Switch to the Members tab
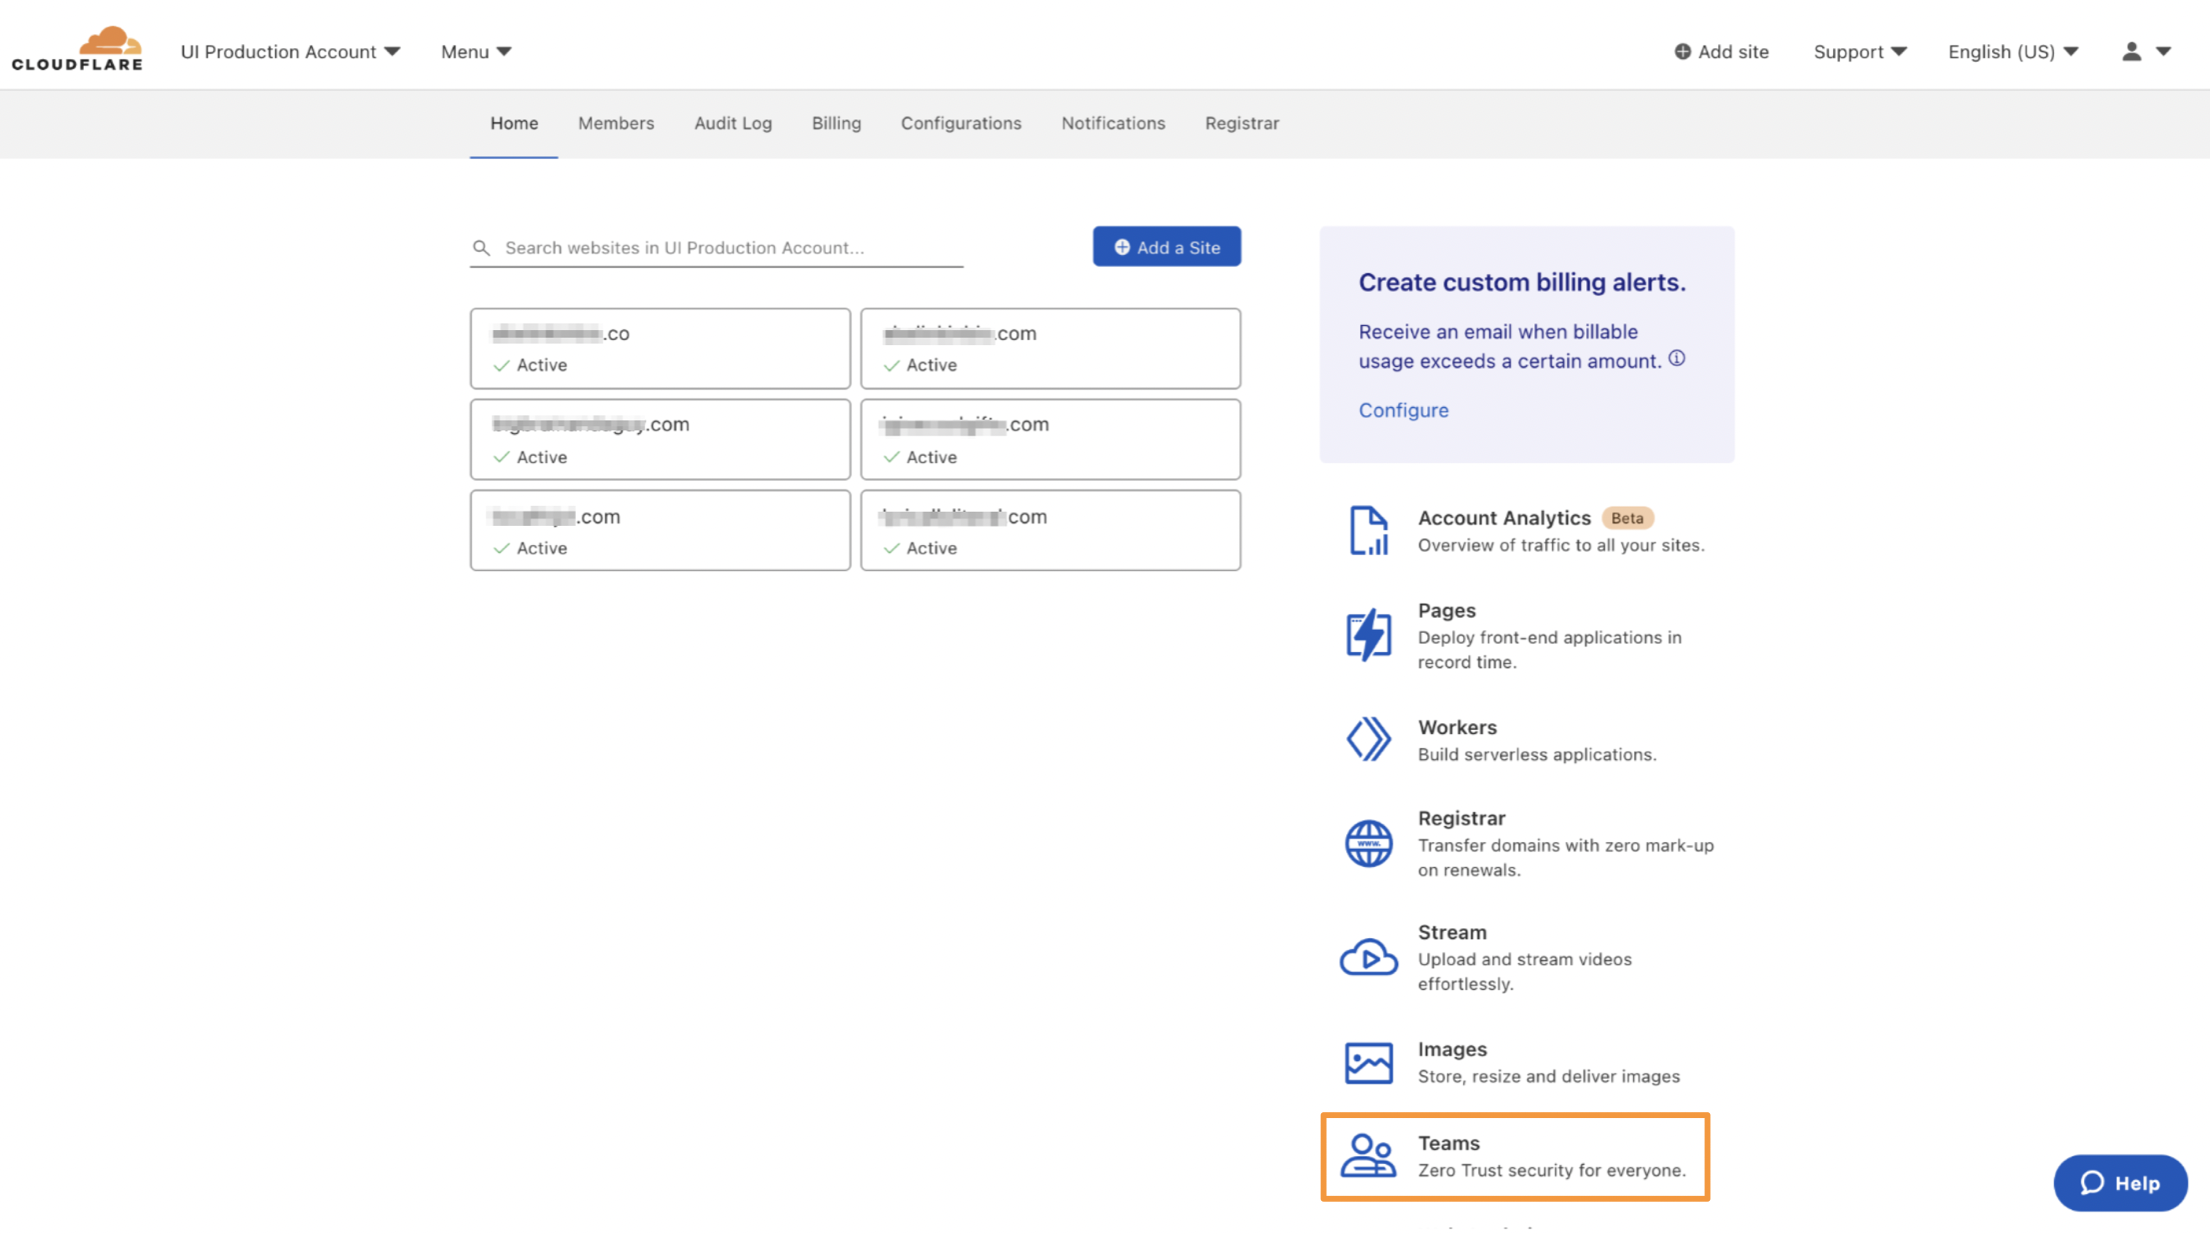2210x1234 pixels. [x=616, y=123]
